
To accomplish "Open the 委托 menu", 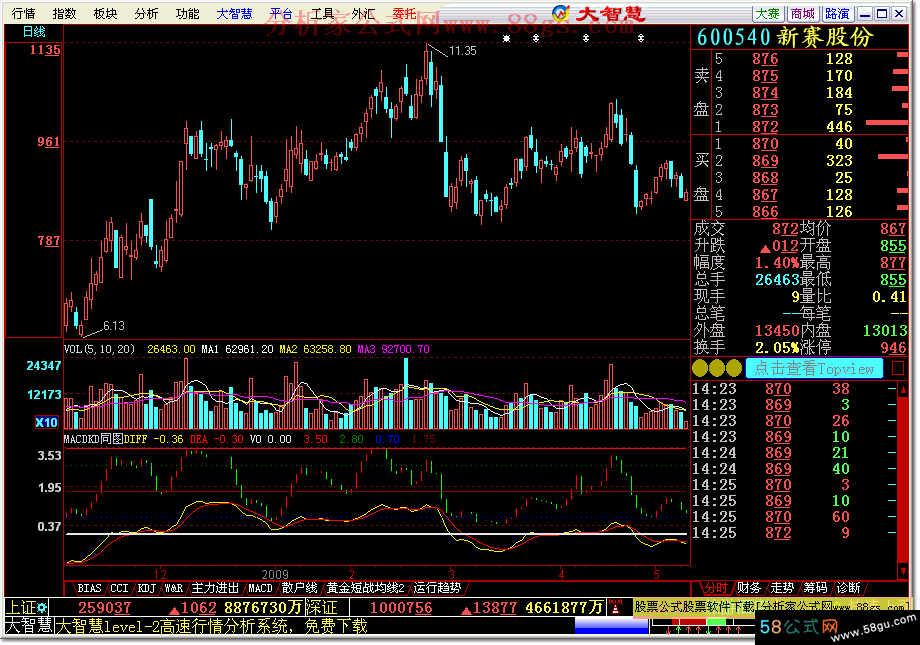I will pyautogui.click(x=404, y=13).
